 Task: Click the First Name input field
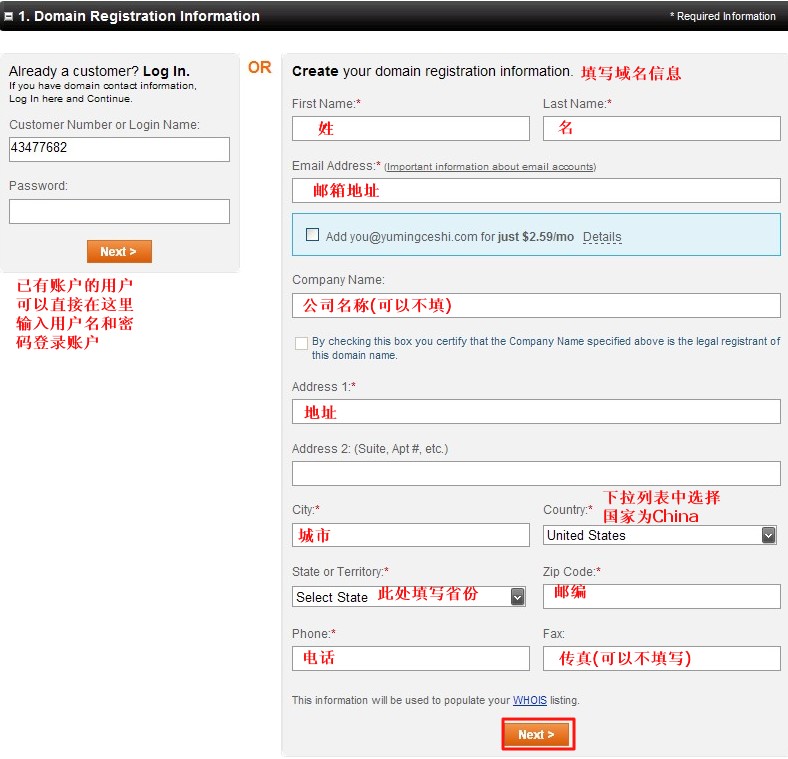[x=410, y=128]
